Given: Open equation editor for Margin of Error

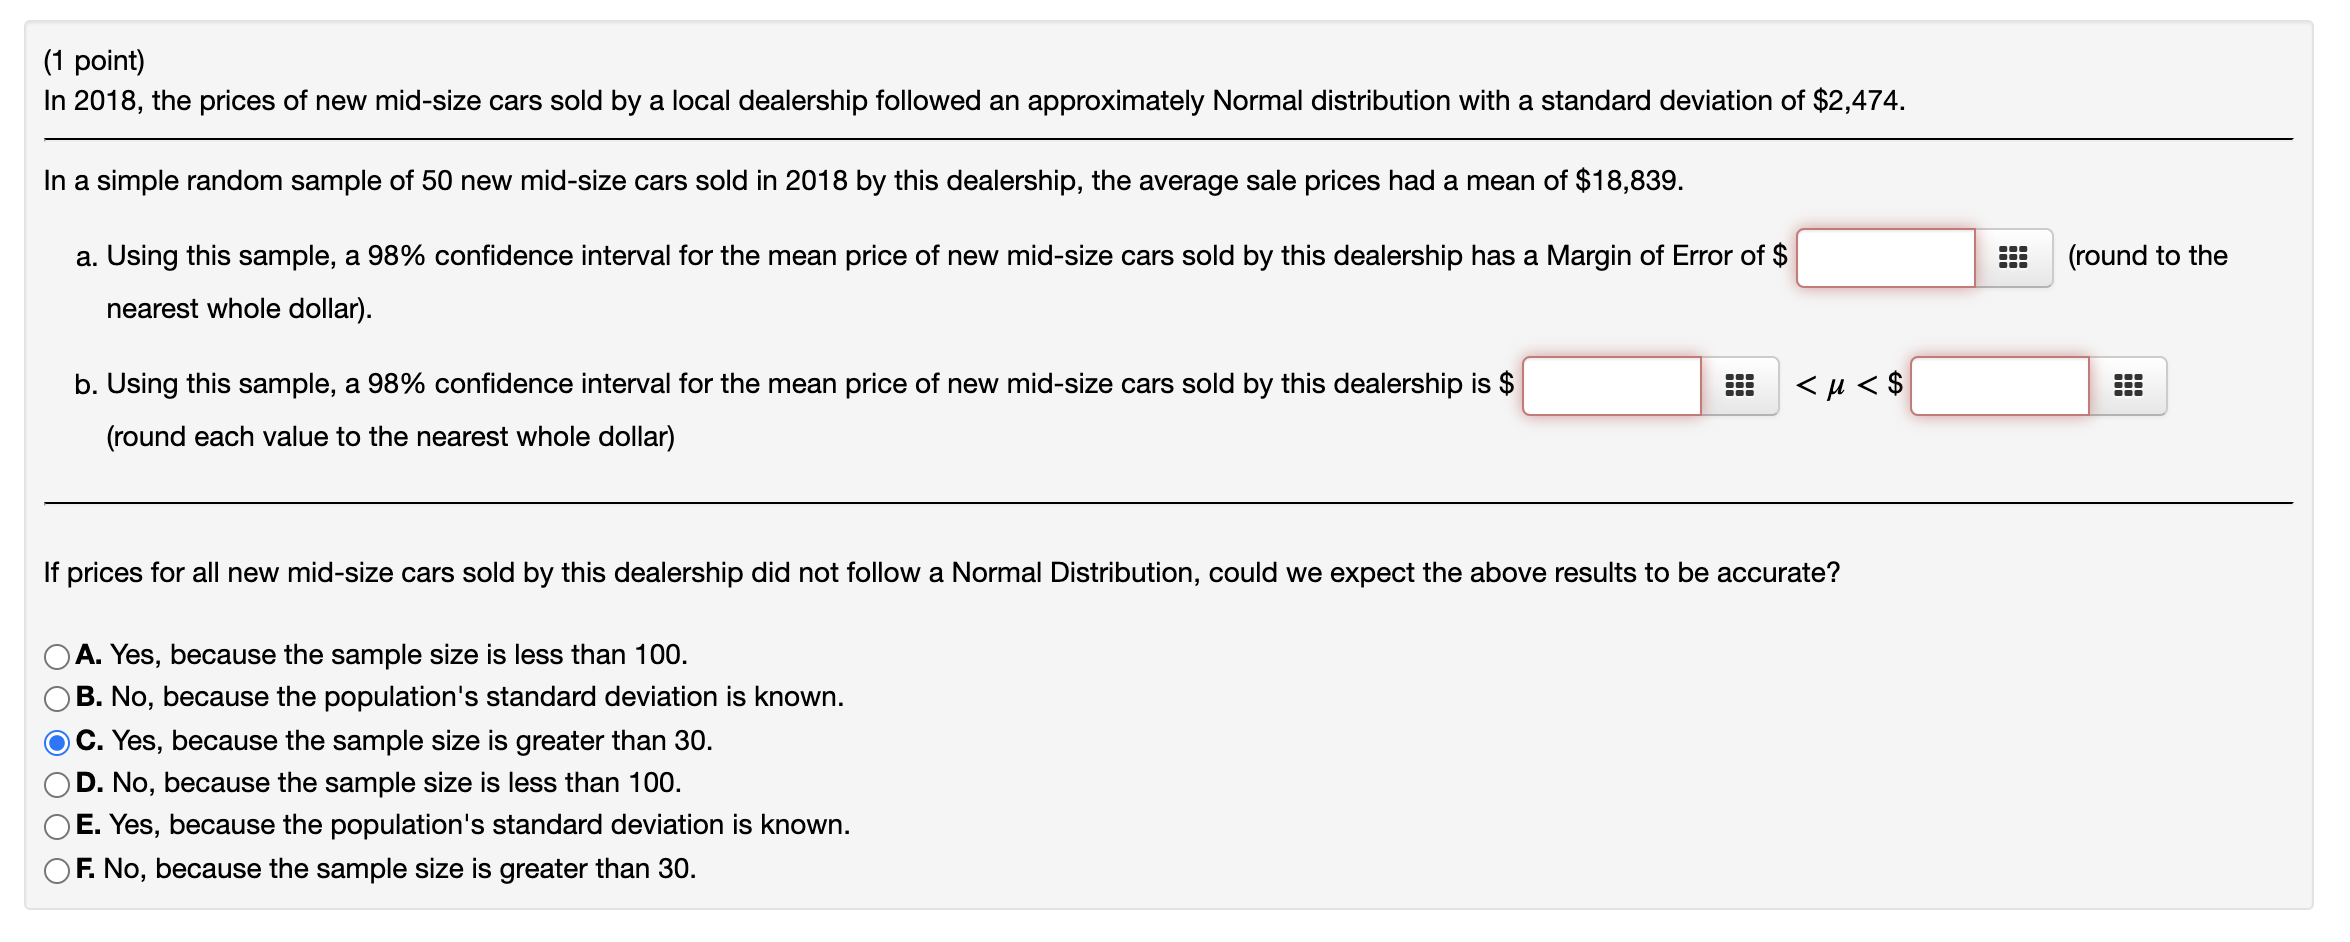Looking at the screenshot, I should click(x=2012, y=258).
